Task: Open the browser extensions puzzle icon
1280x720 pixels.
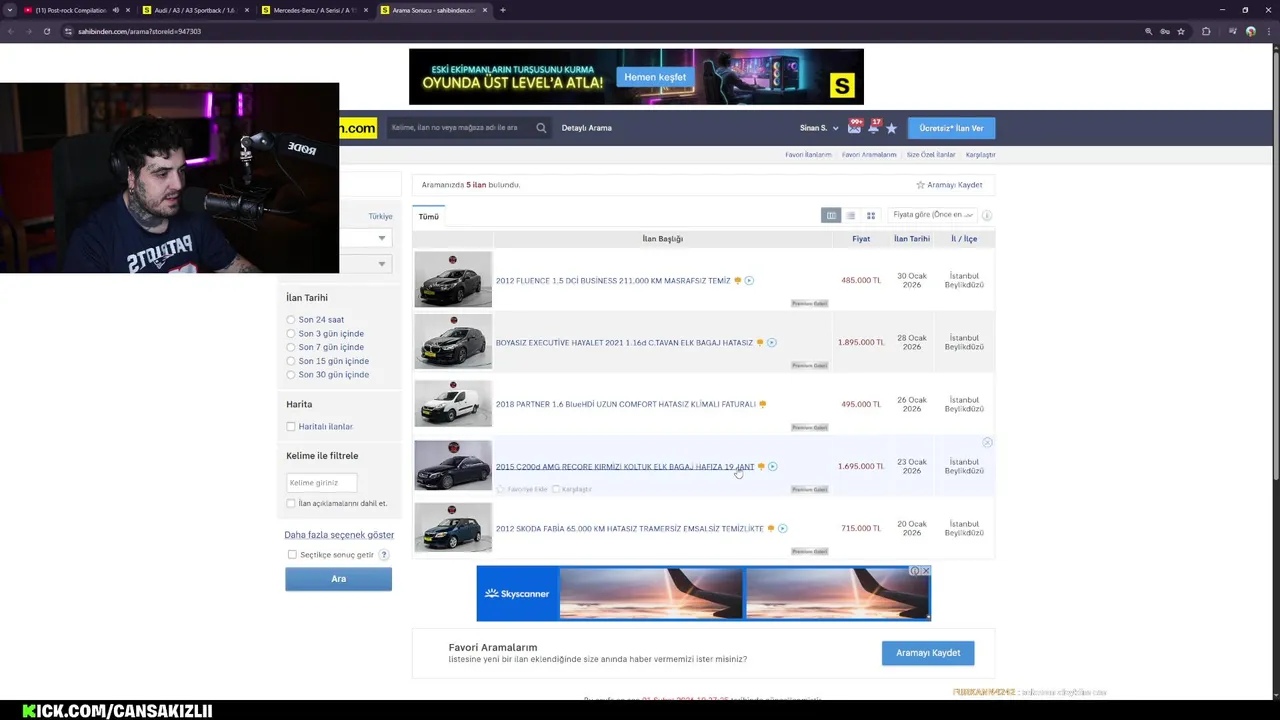Action: point(1206,31)
